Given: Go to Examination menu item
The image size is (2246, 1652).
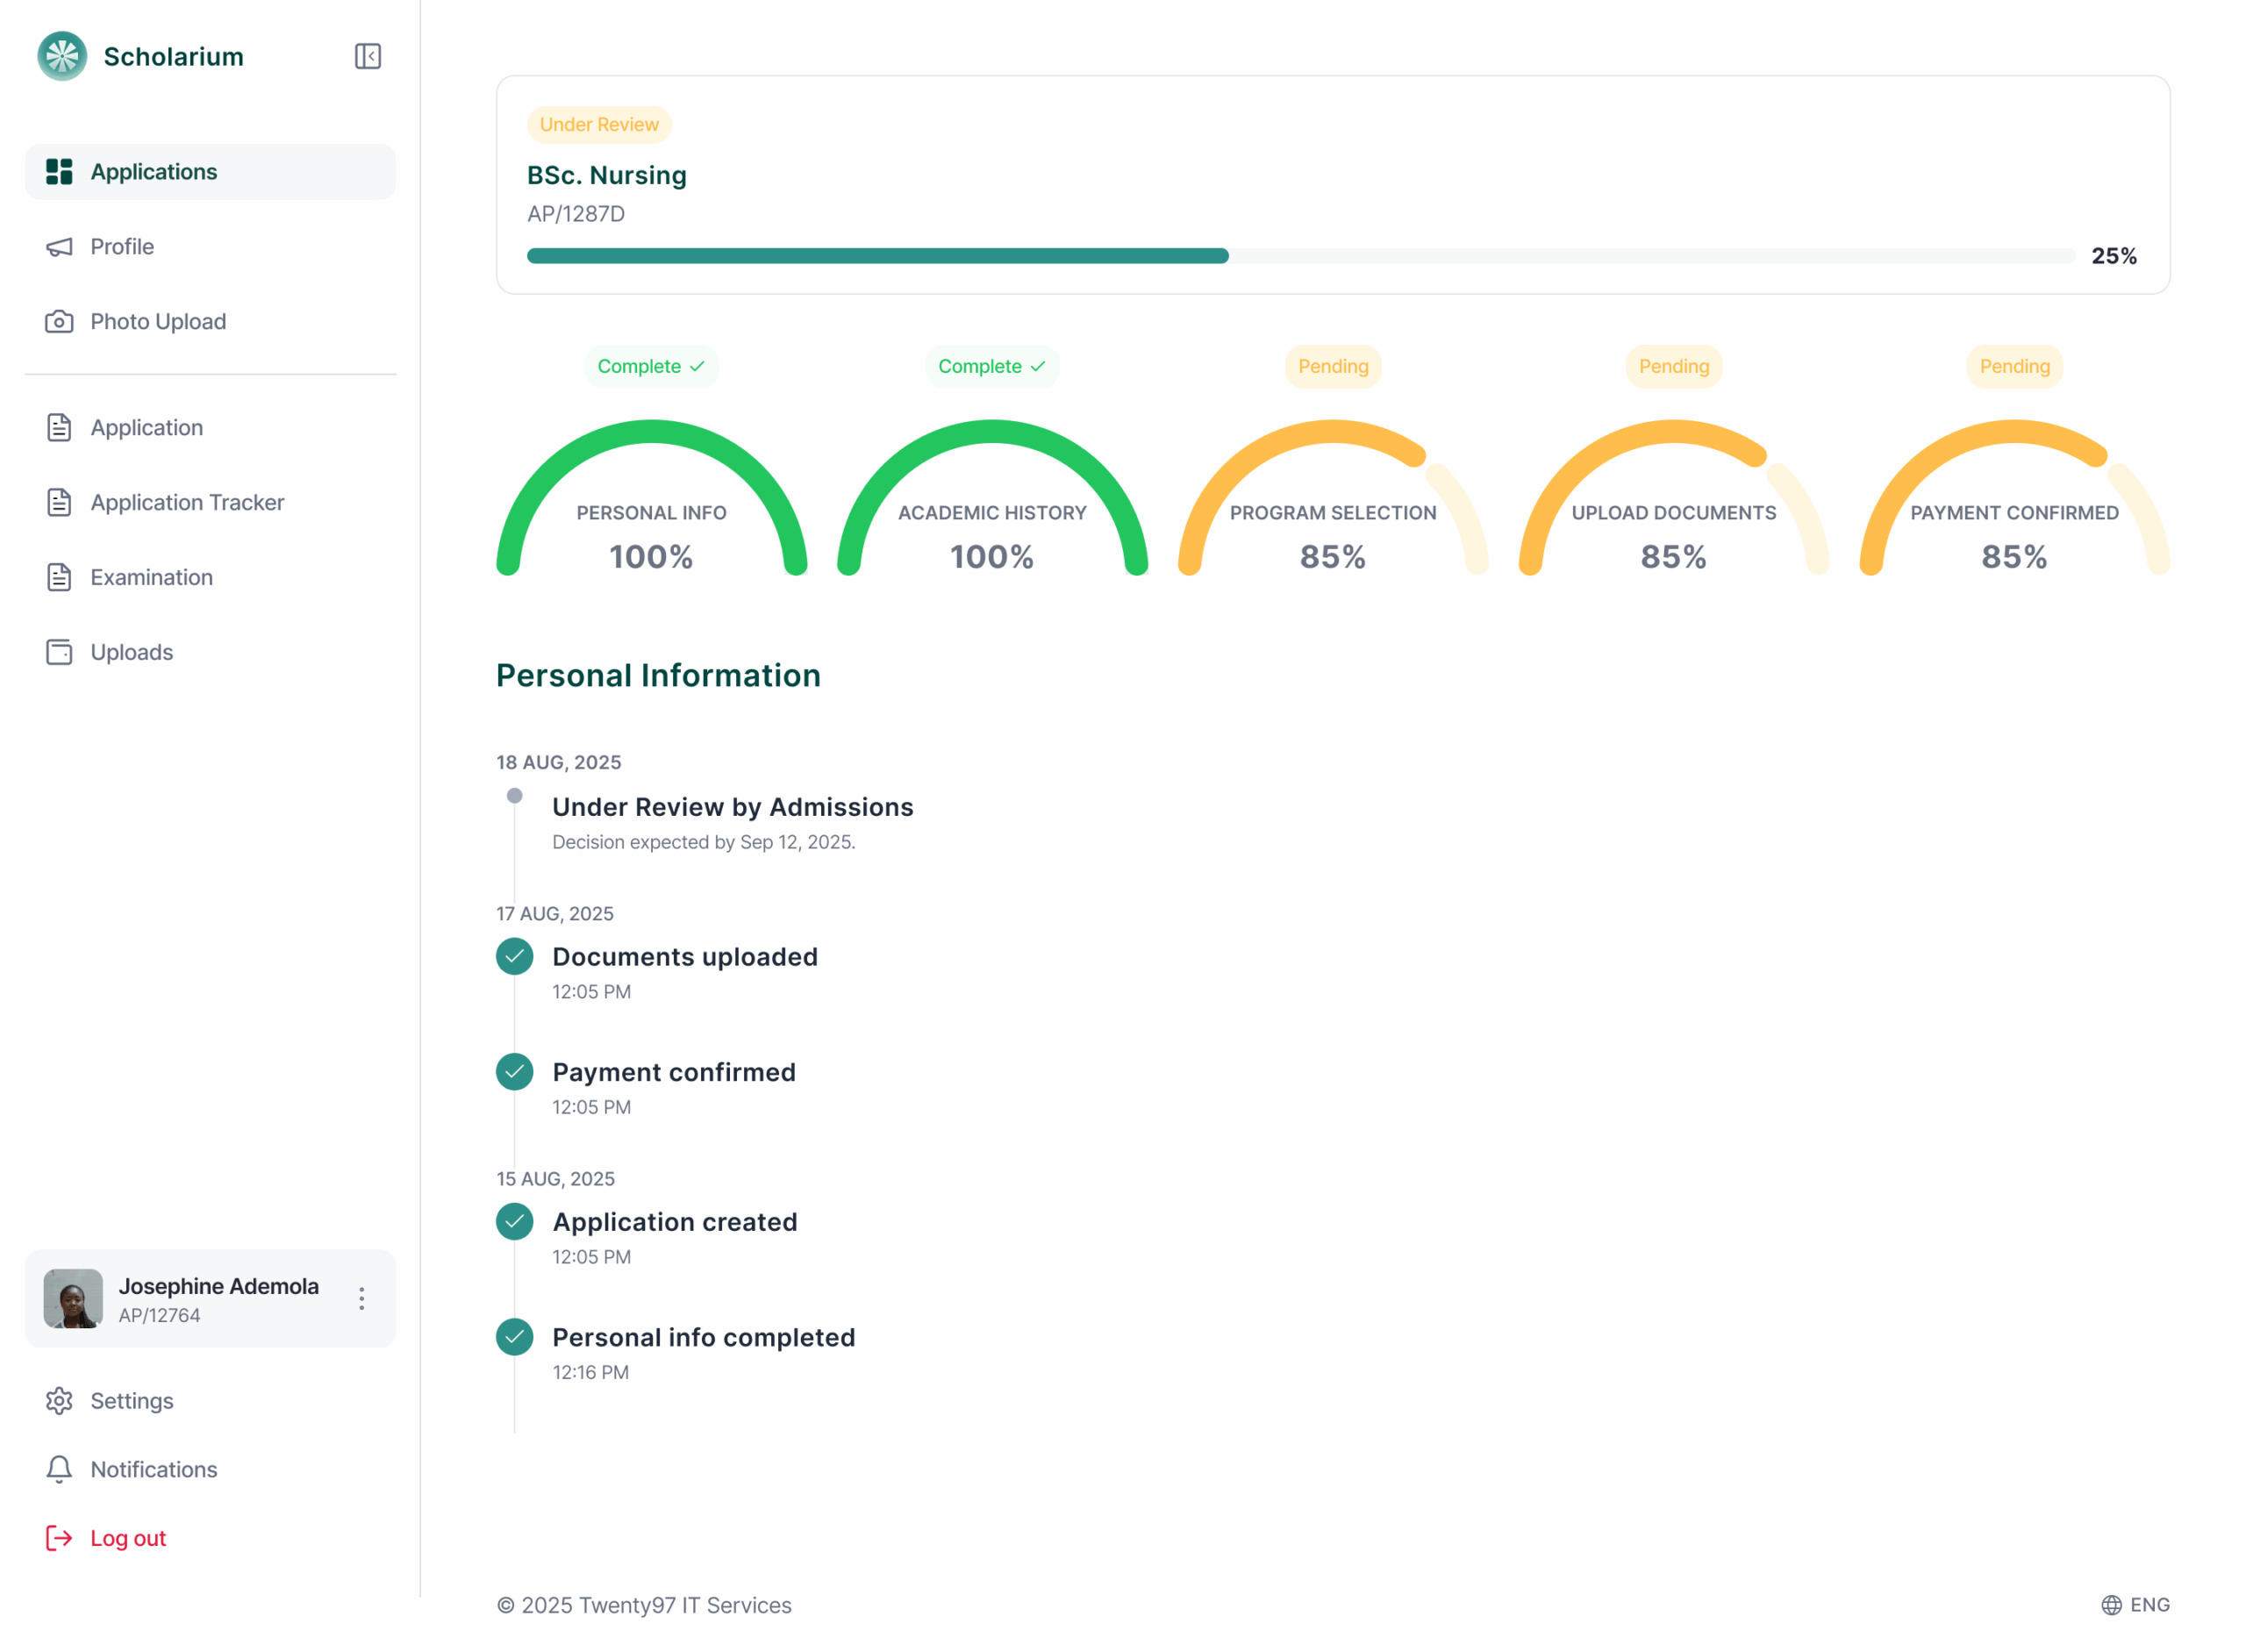Looking at the screenshot, I should (x=151, y=577).
